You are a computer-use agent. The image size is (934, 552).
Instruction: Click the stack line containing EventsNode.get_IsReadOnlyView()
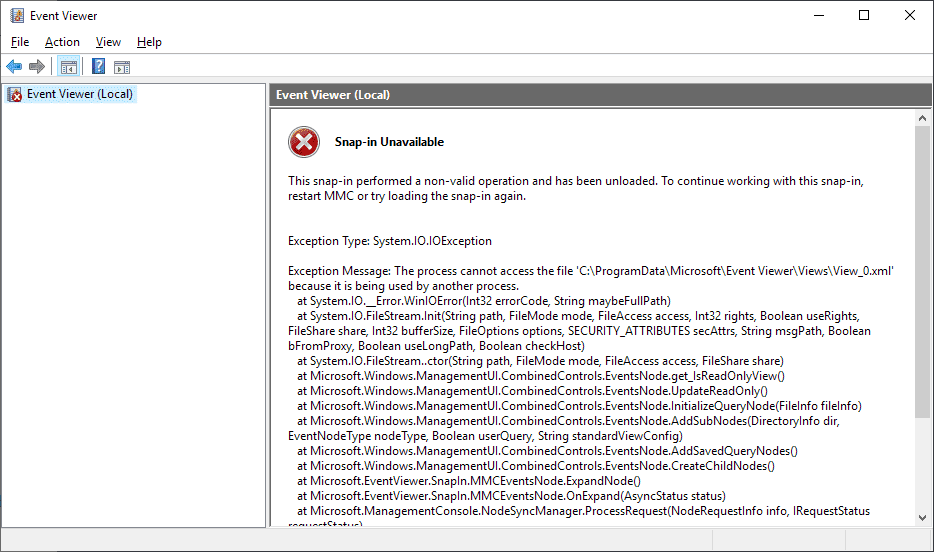(541, 376)
